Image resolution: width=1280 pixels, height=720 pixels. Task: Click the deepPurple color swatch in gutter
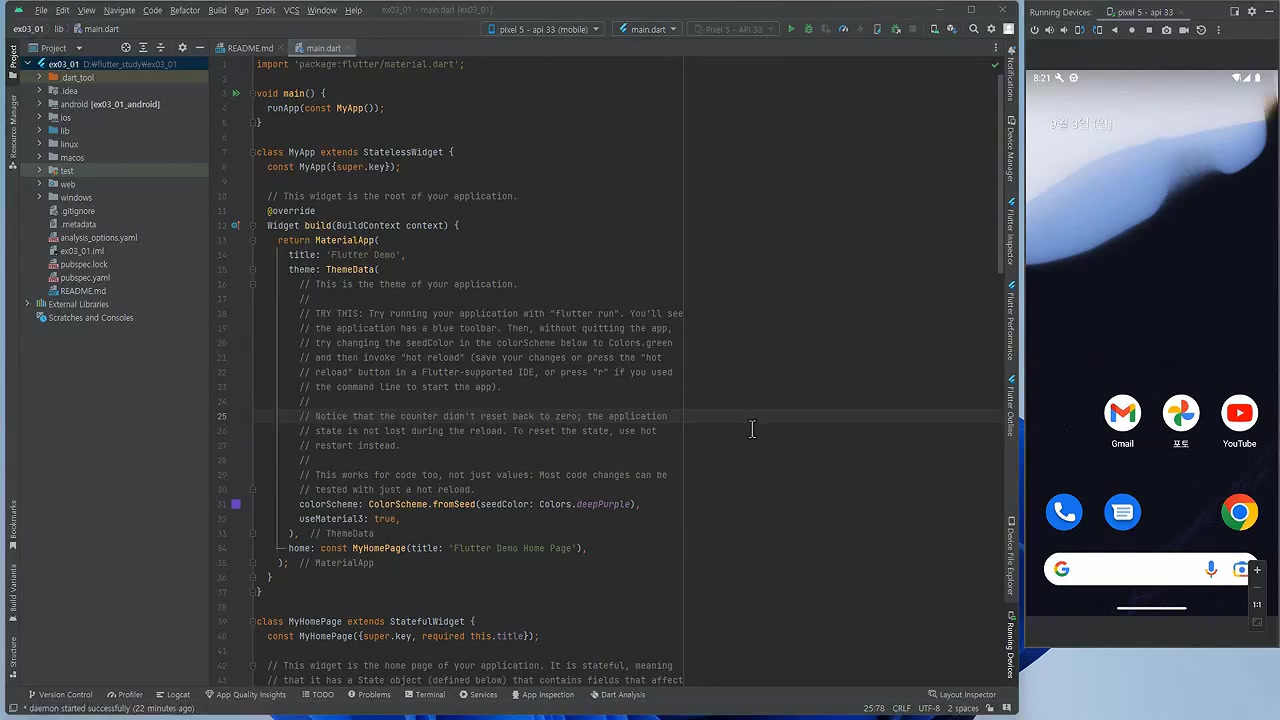click(x=236, y=504)
